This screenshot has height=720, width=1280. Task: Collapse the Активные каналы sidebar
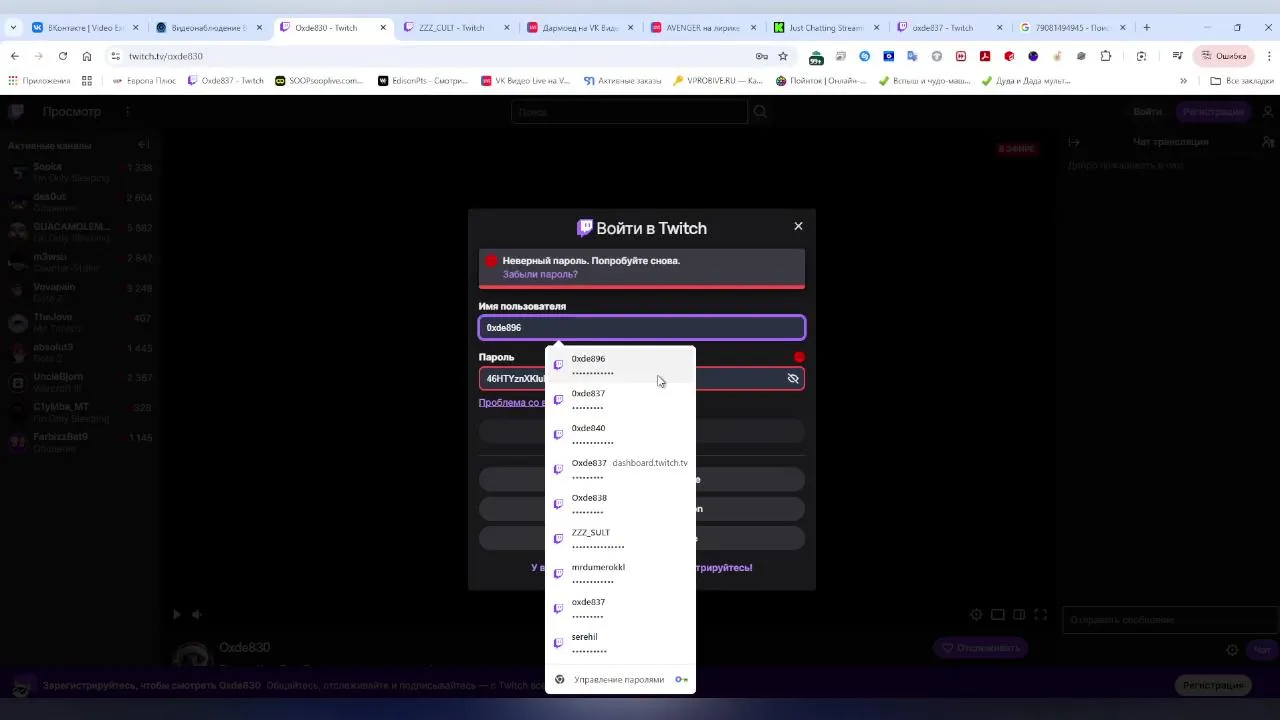click(x=143, y=145)
